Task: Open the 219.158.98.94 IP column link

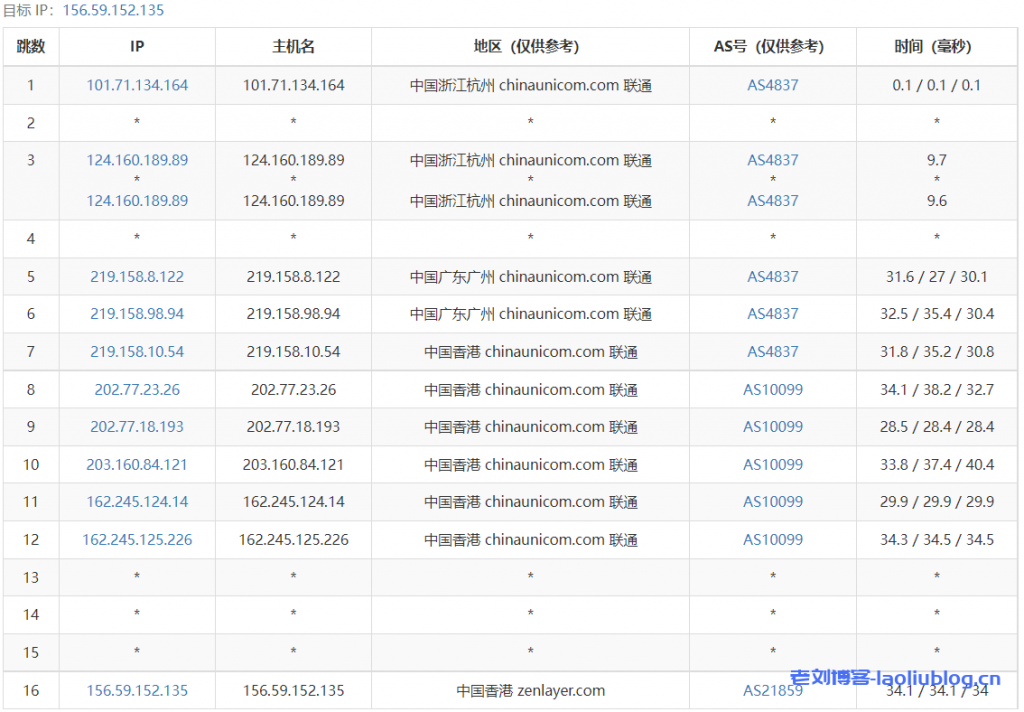Action: [x=137, y=314]
